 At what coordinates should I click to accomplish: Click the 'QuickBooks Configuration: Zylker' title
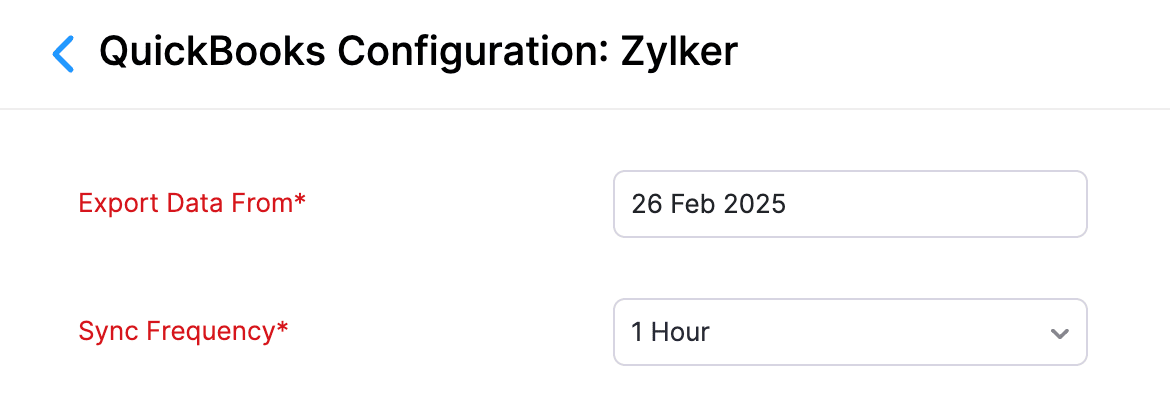click(418, 51)
